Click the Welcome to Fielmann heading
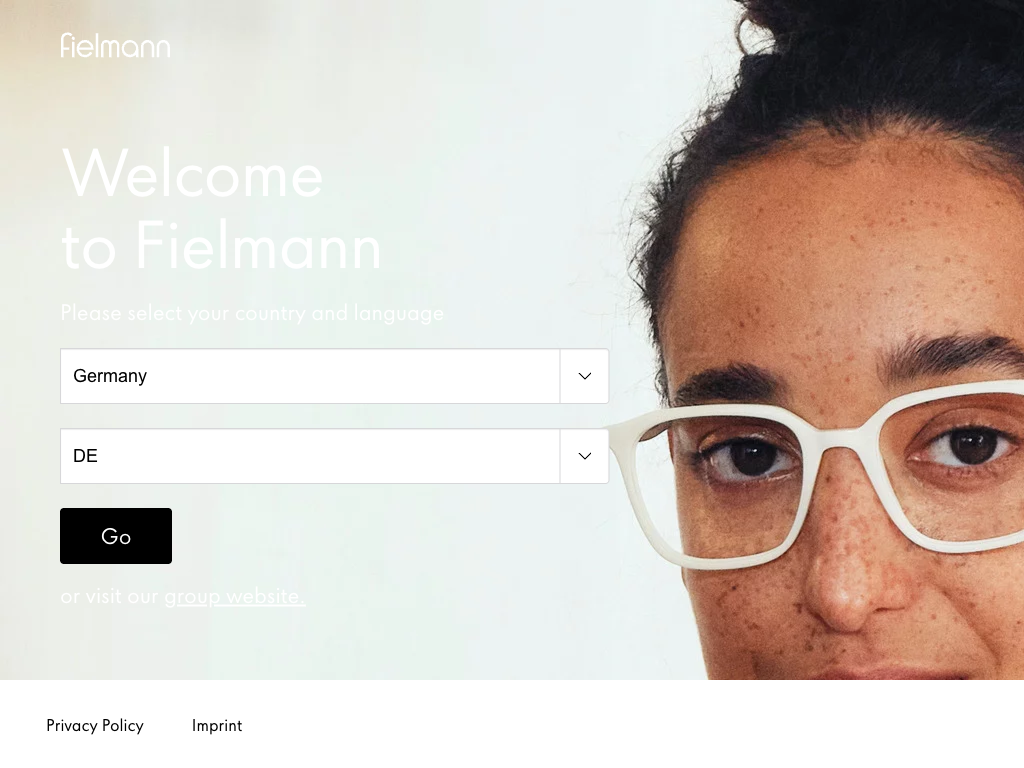This screenshot has height=768, width=1024. point(222,209)
